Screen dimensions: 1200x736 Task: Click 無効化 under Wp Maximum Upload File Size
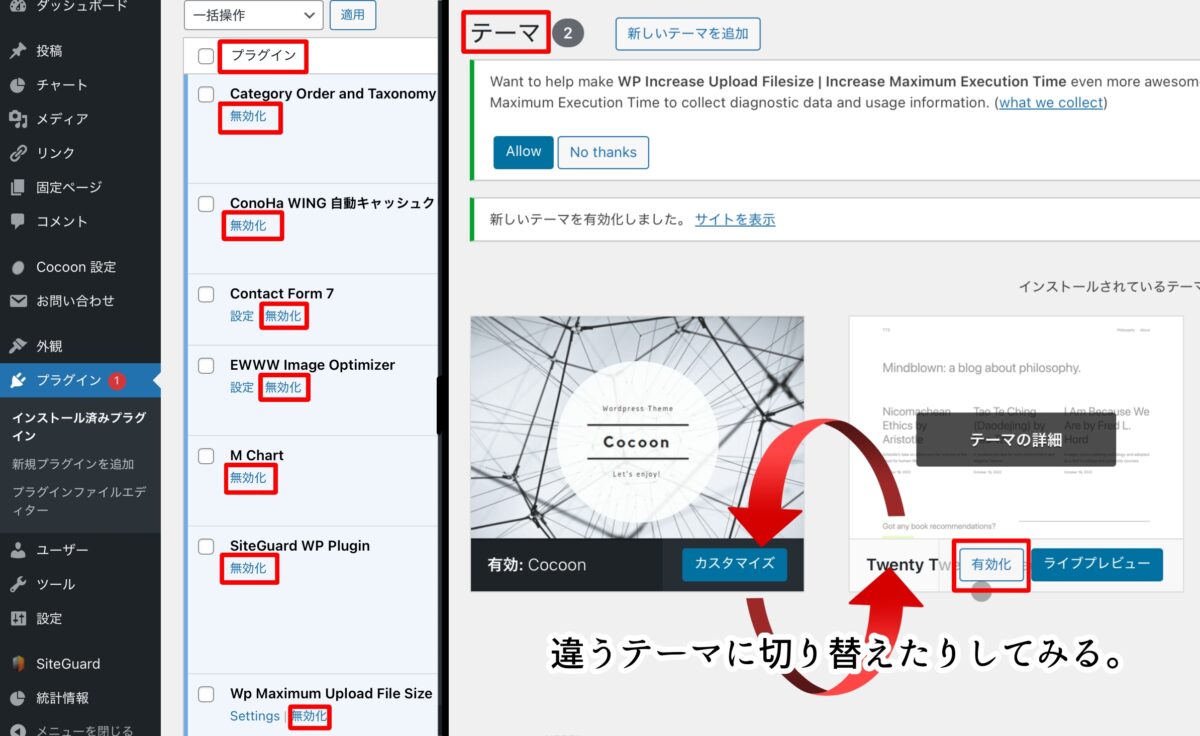click(309, 716)
